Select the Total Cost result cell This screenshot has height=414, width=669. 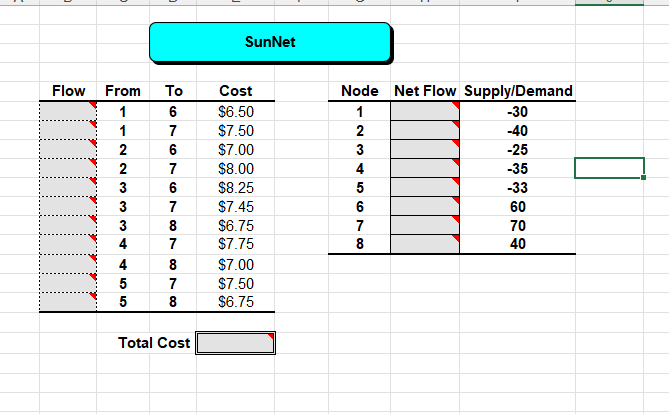(236, 343)
